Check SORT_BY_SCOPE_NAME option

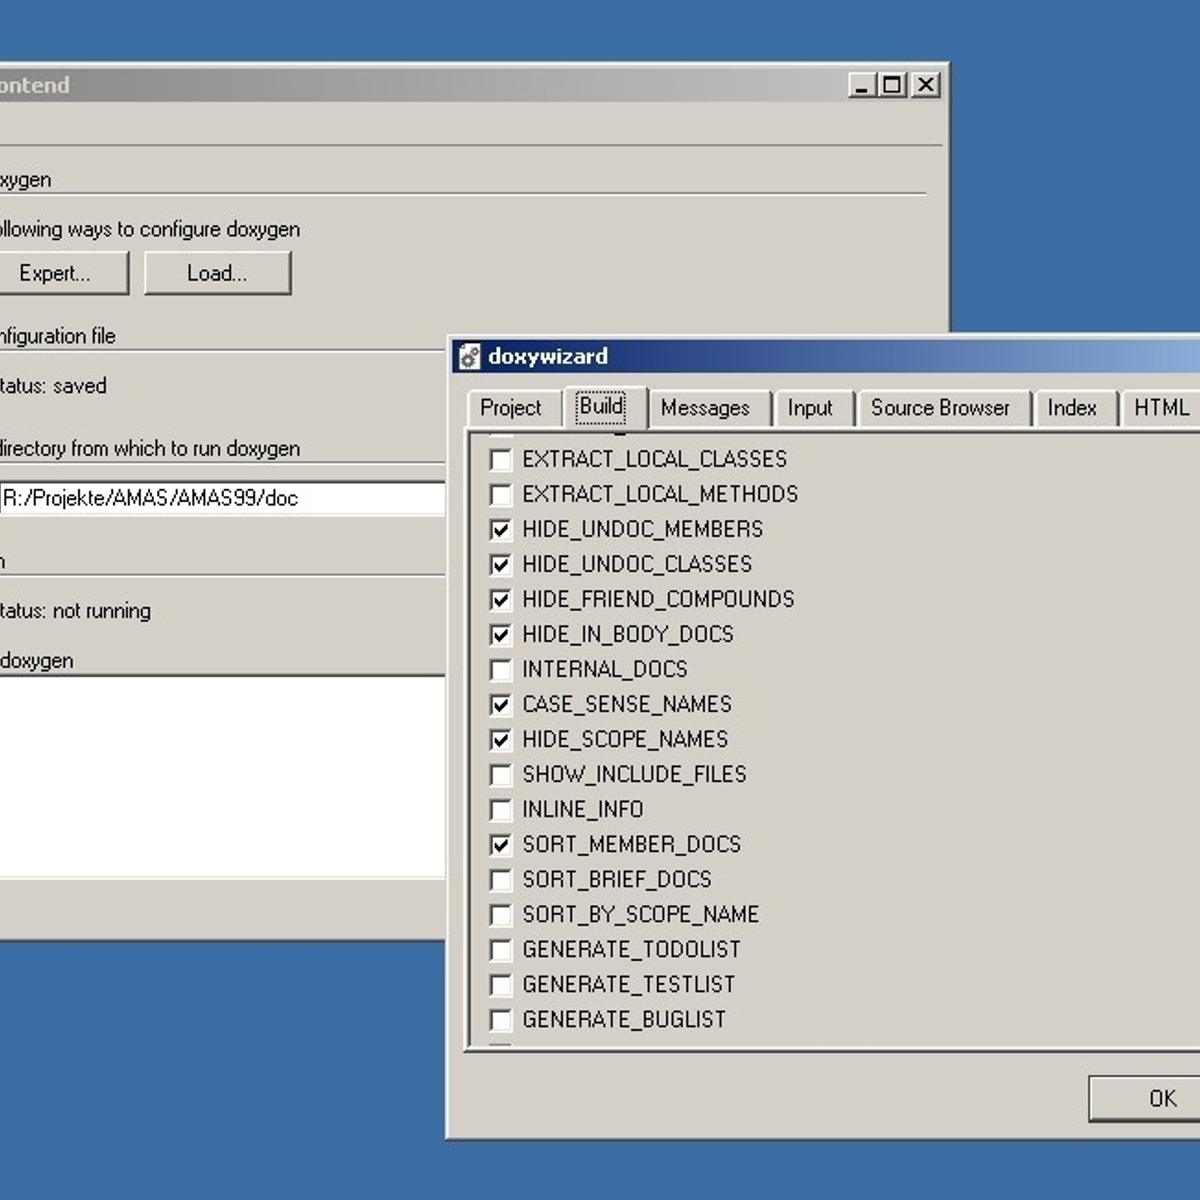coord(500,915)
